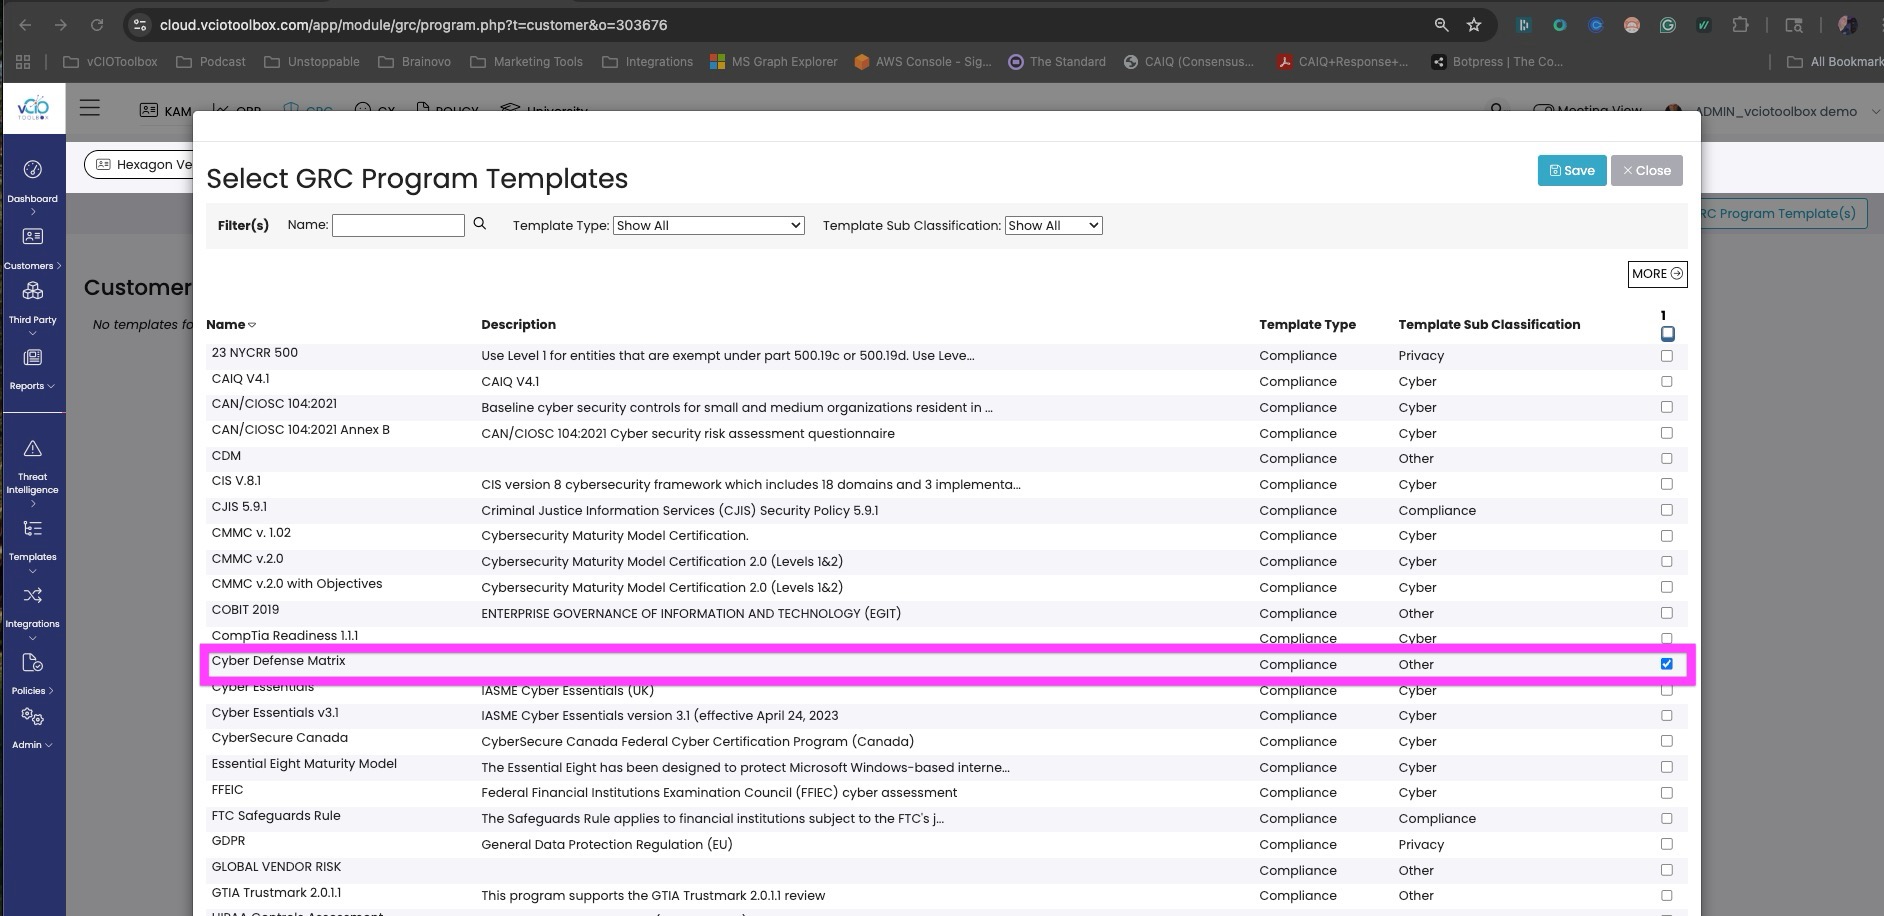This screenshot has width=1884, height=916.
Task: Open the Chrome extensions puzzle icon
Action: pos(1740,25)
